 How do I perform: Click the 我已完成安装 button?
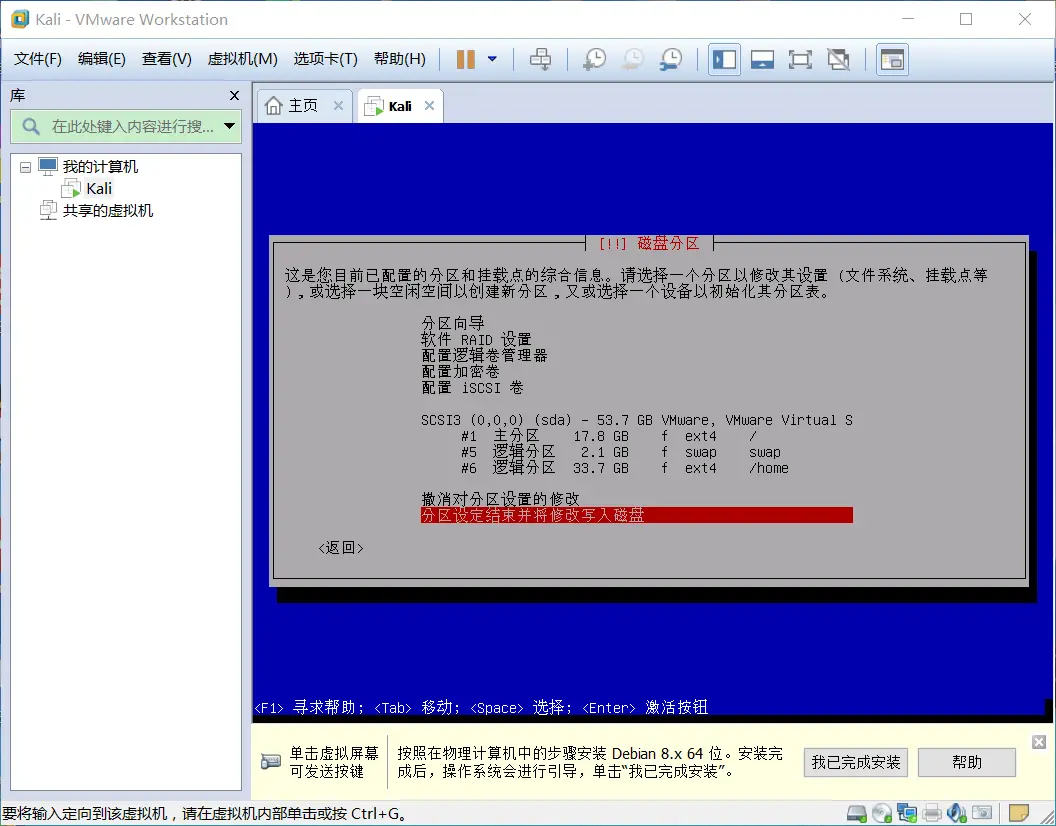[856, 762]
